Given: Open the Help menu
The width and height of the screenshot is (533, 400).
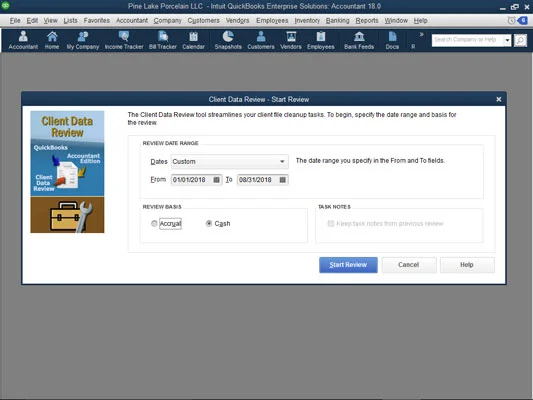Looking at the screenshot, I should click(420, 20).
